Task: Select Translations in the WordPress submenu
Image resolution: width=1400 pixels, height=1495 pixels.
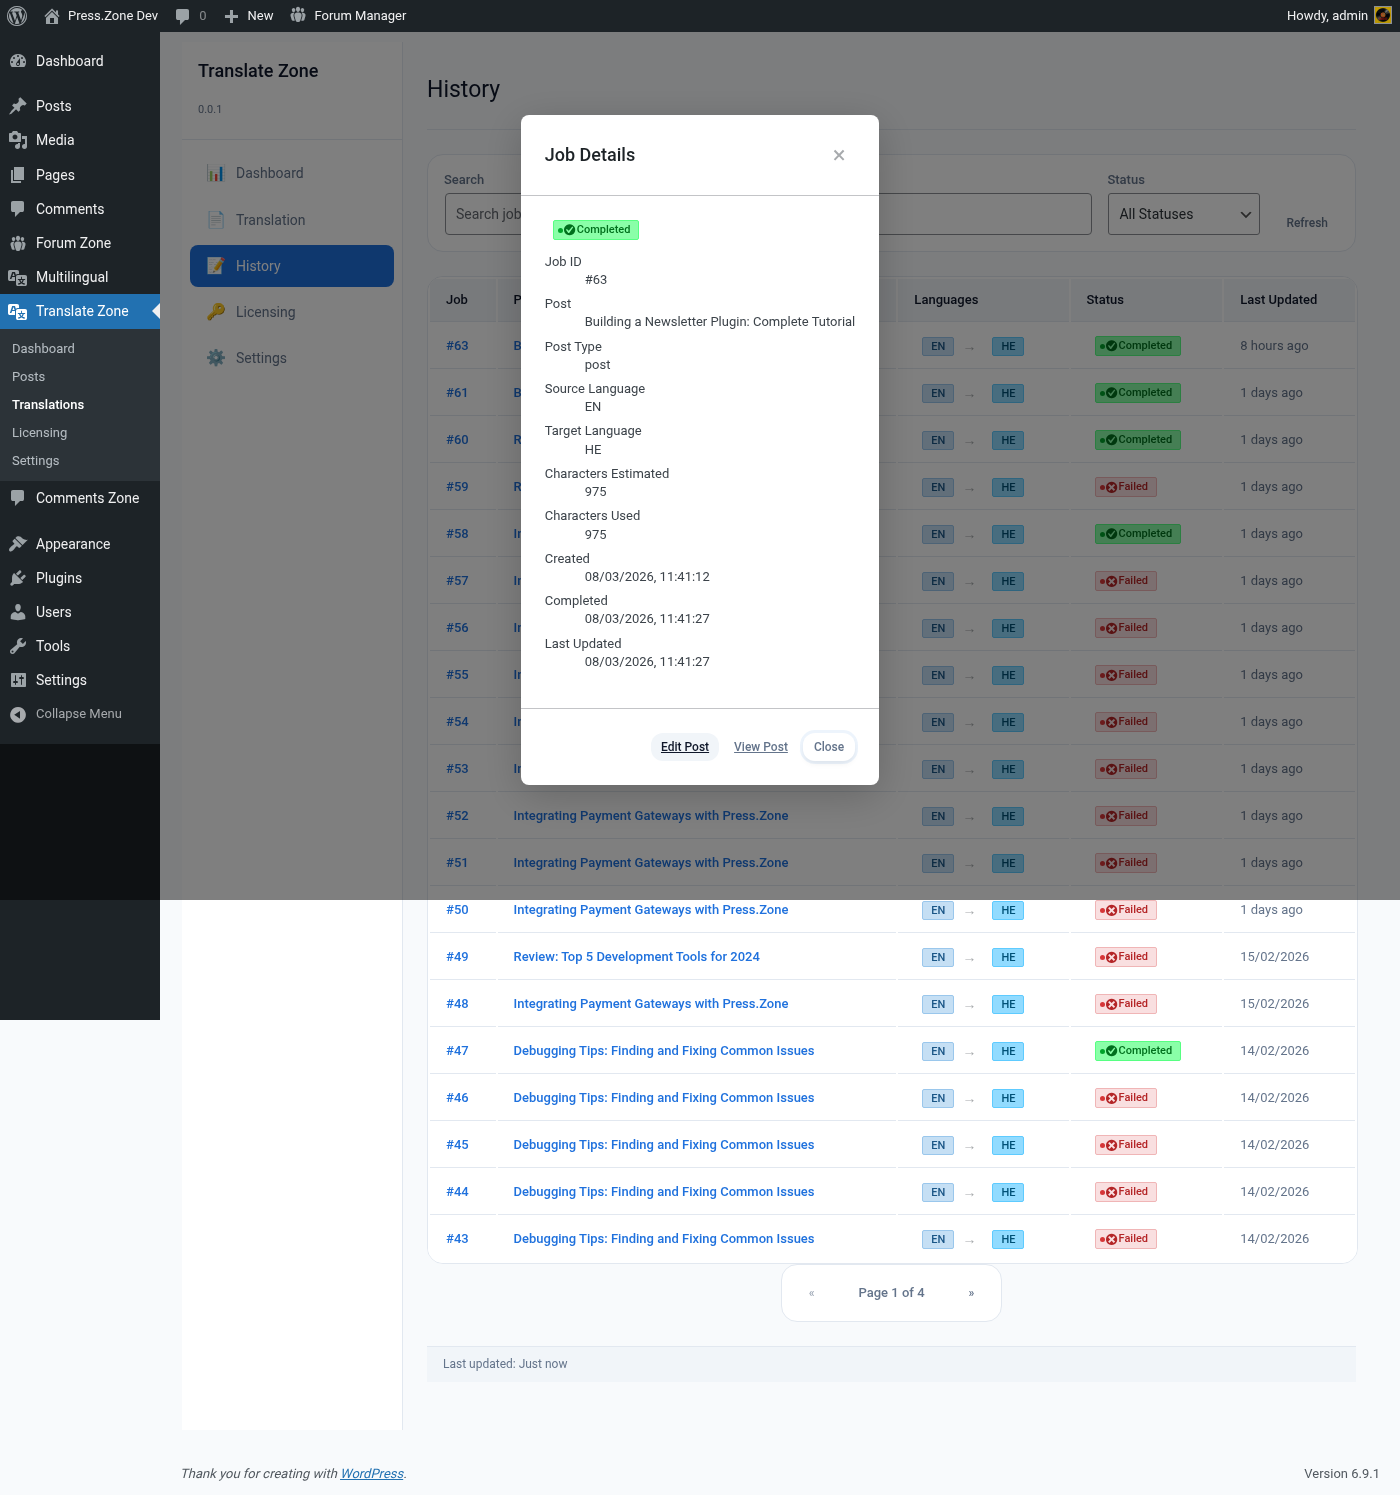Action: coord(48,405)
